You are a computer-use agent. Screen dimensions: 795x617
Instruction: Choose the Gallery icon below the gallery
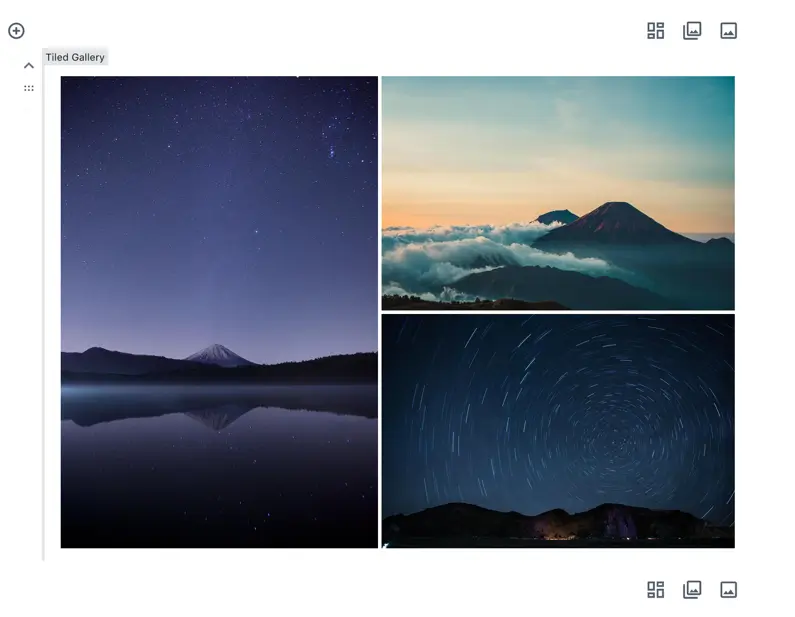click(x=692, y=590)
